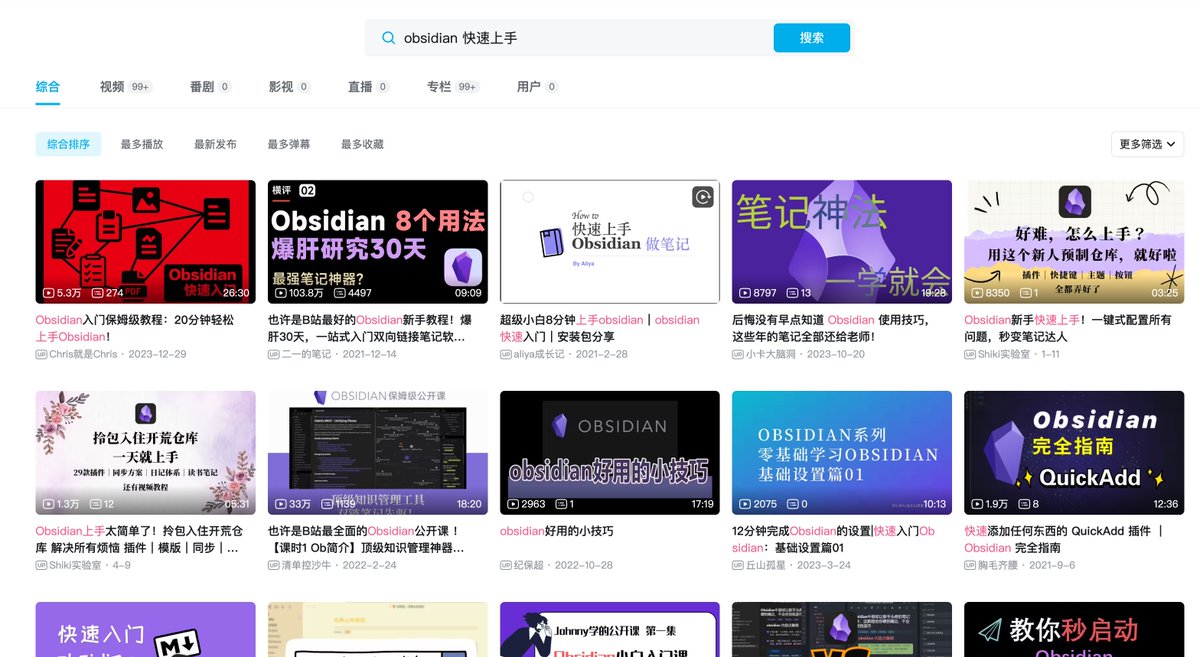The image size is (1200, 657).
Task: Visit uploader 清单控沙牛
Action: [x=306, y=565]
